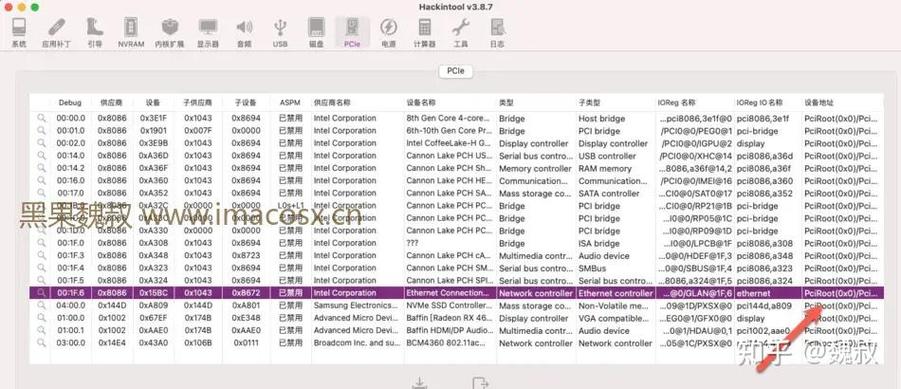Click the update PCI IDs download icon

(420, 383)
